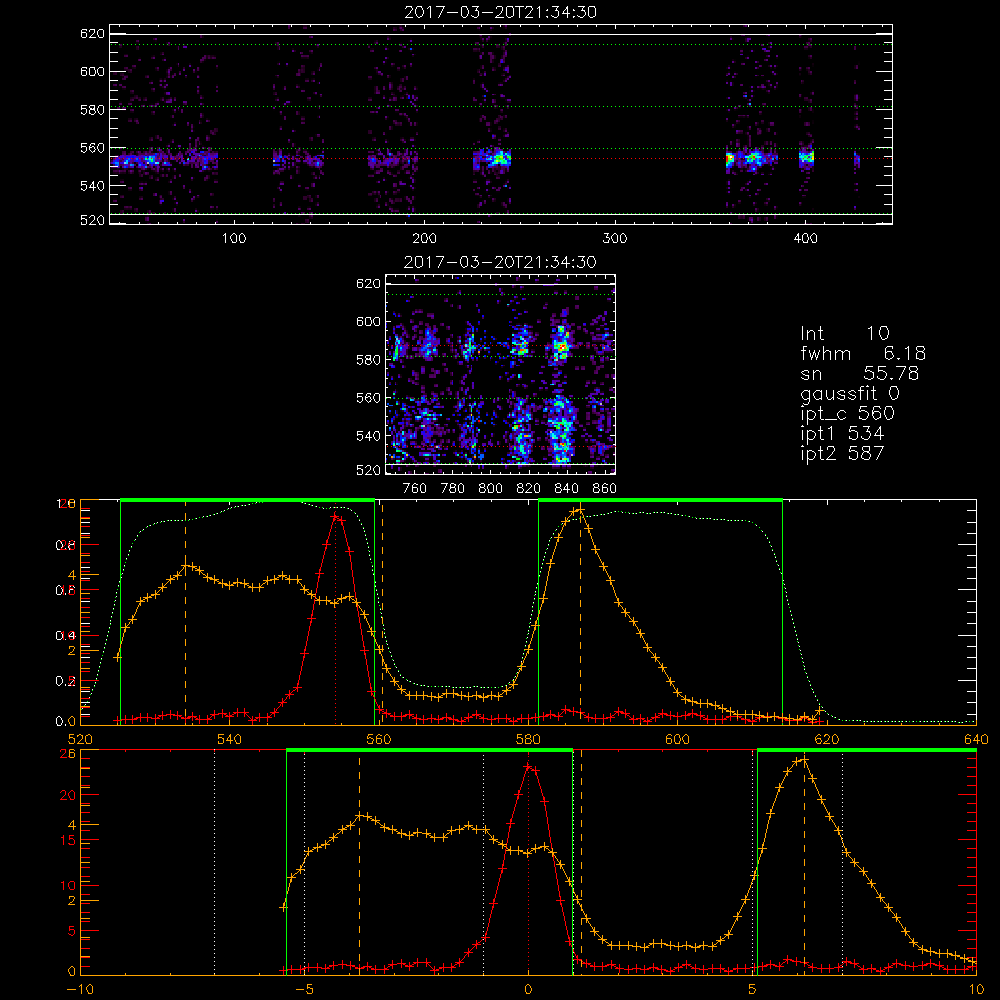Image resolution: width=1000 pixels, height=1000 pixels.
Task: Click x-axis tick label 100 on top plot
Action: coord(234,239)
